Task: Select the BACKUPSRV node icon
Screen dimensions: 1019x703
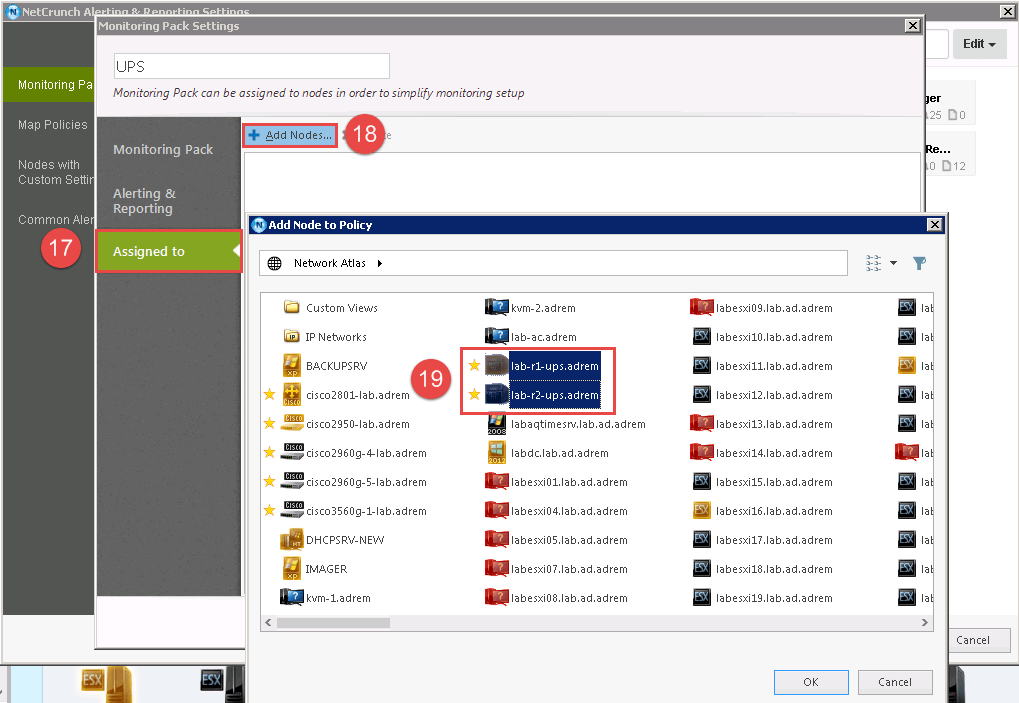Action: [x=292, y=366]
